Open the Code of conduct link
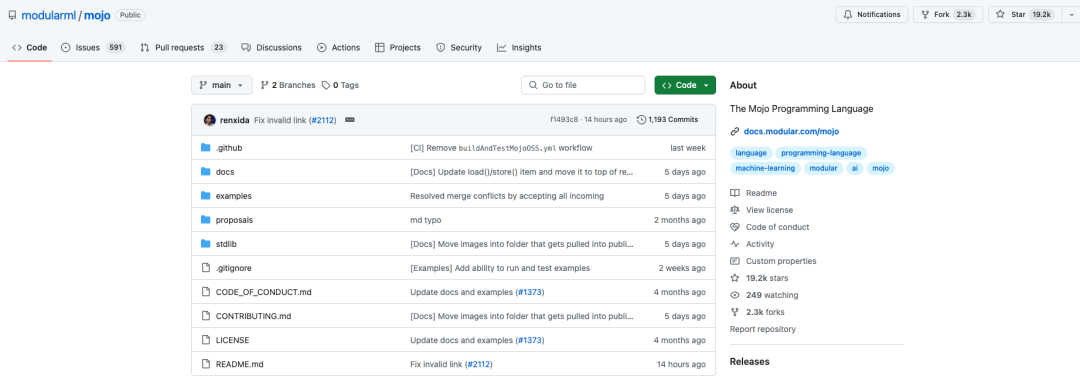 pos(769,227)
